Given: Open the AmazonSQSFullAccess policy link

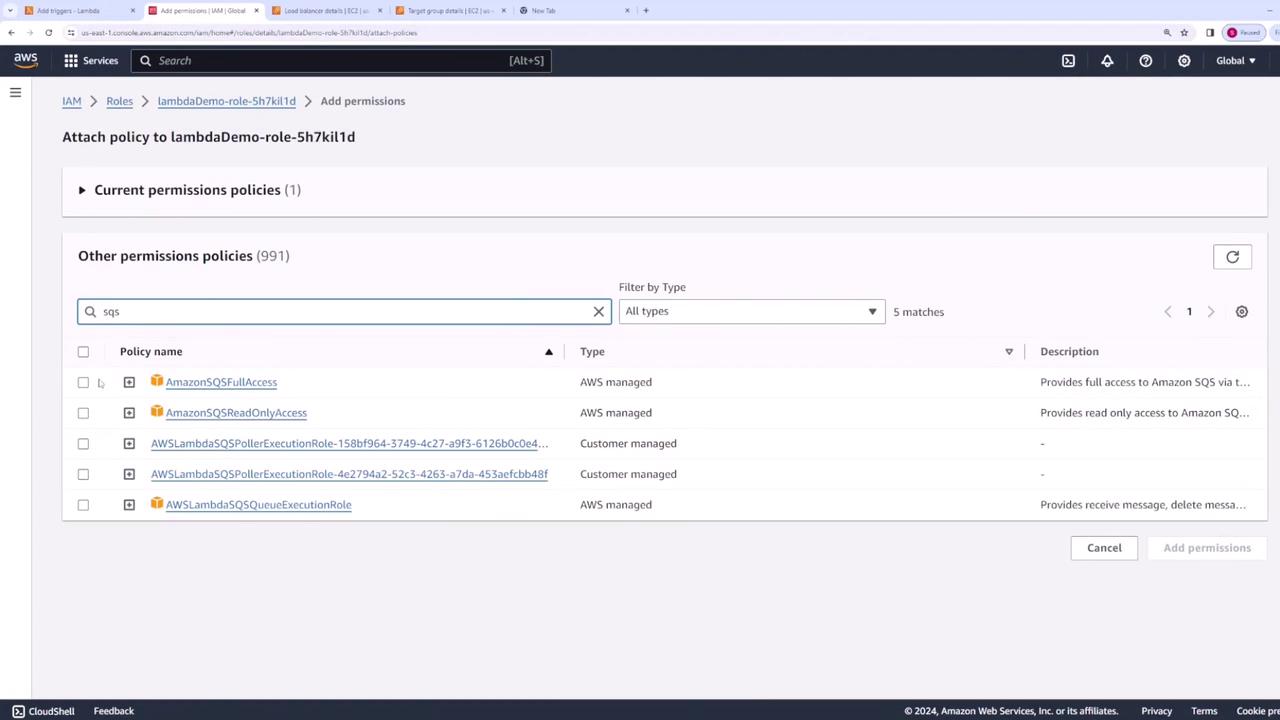Looking at the screenshot, I should [221, 382].
